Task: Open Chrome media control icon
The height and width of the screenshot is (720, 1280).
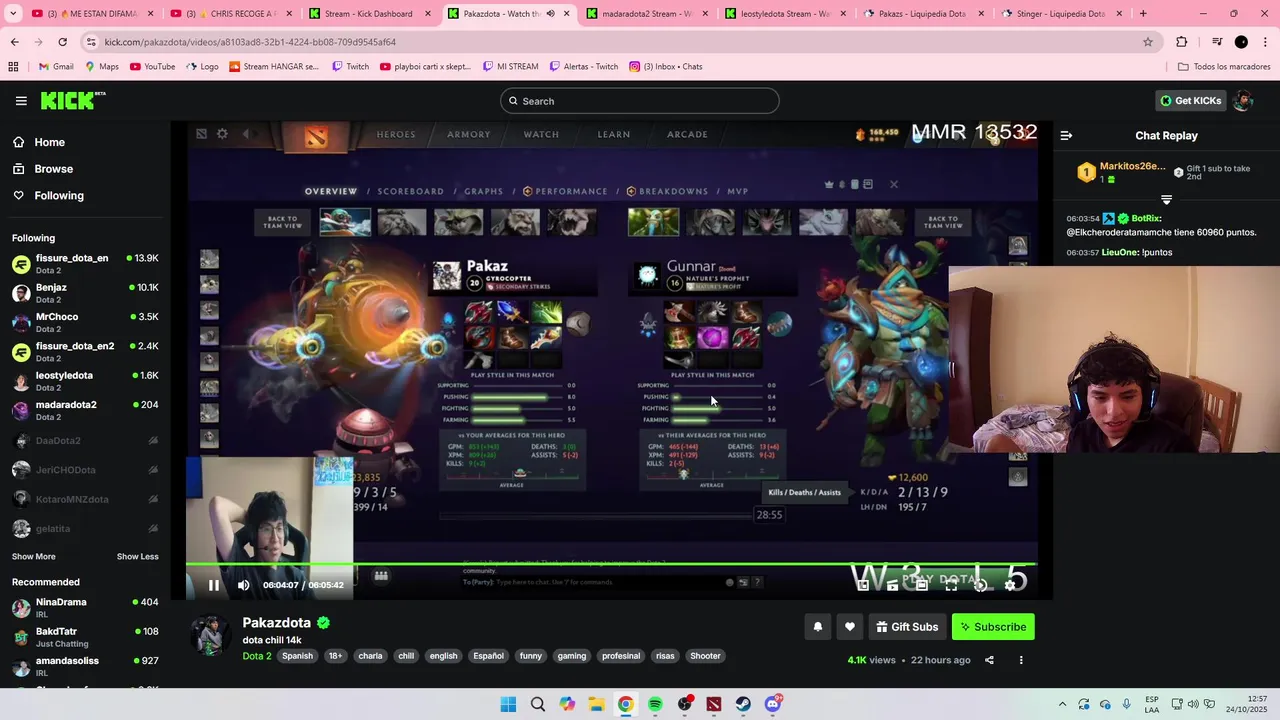Action: coord(1217,42)
